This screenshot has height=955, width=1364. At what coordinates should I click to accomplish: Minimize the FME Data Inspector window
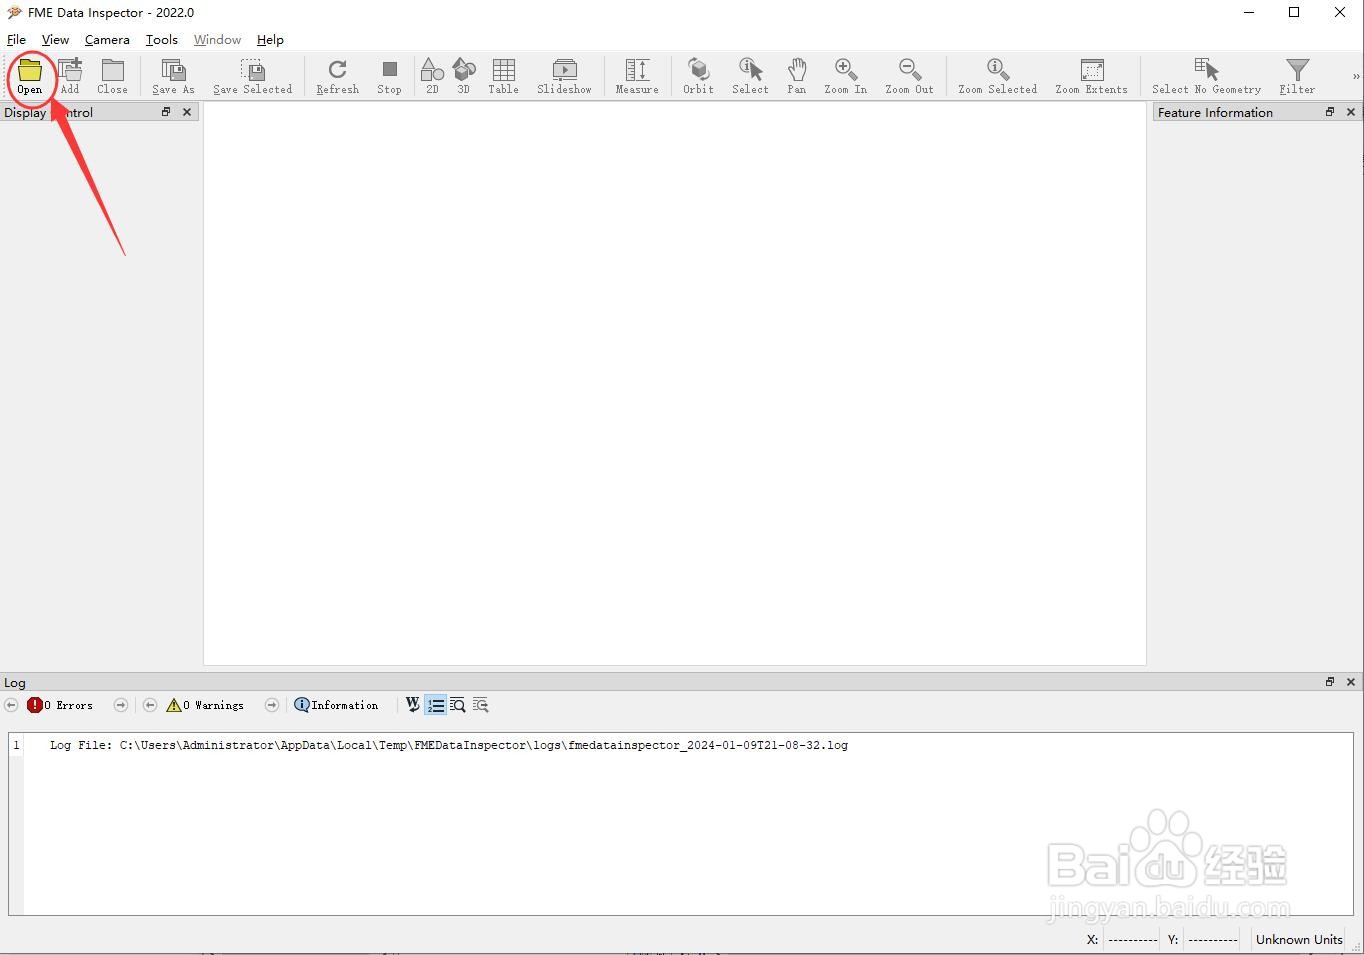(x=1249, y=12)
